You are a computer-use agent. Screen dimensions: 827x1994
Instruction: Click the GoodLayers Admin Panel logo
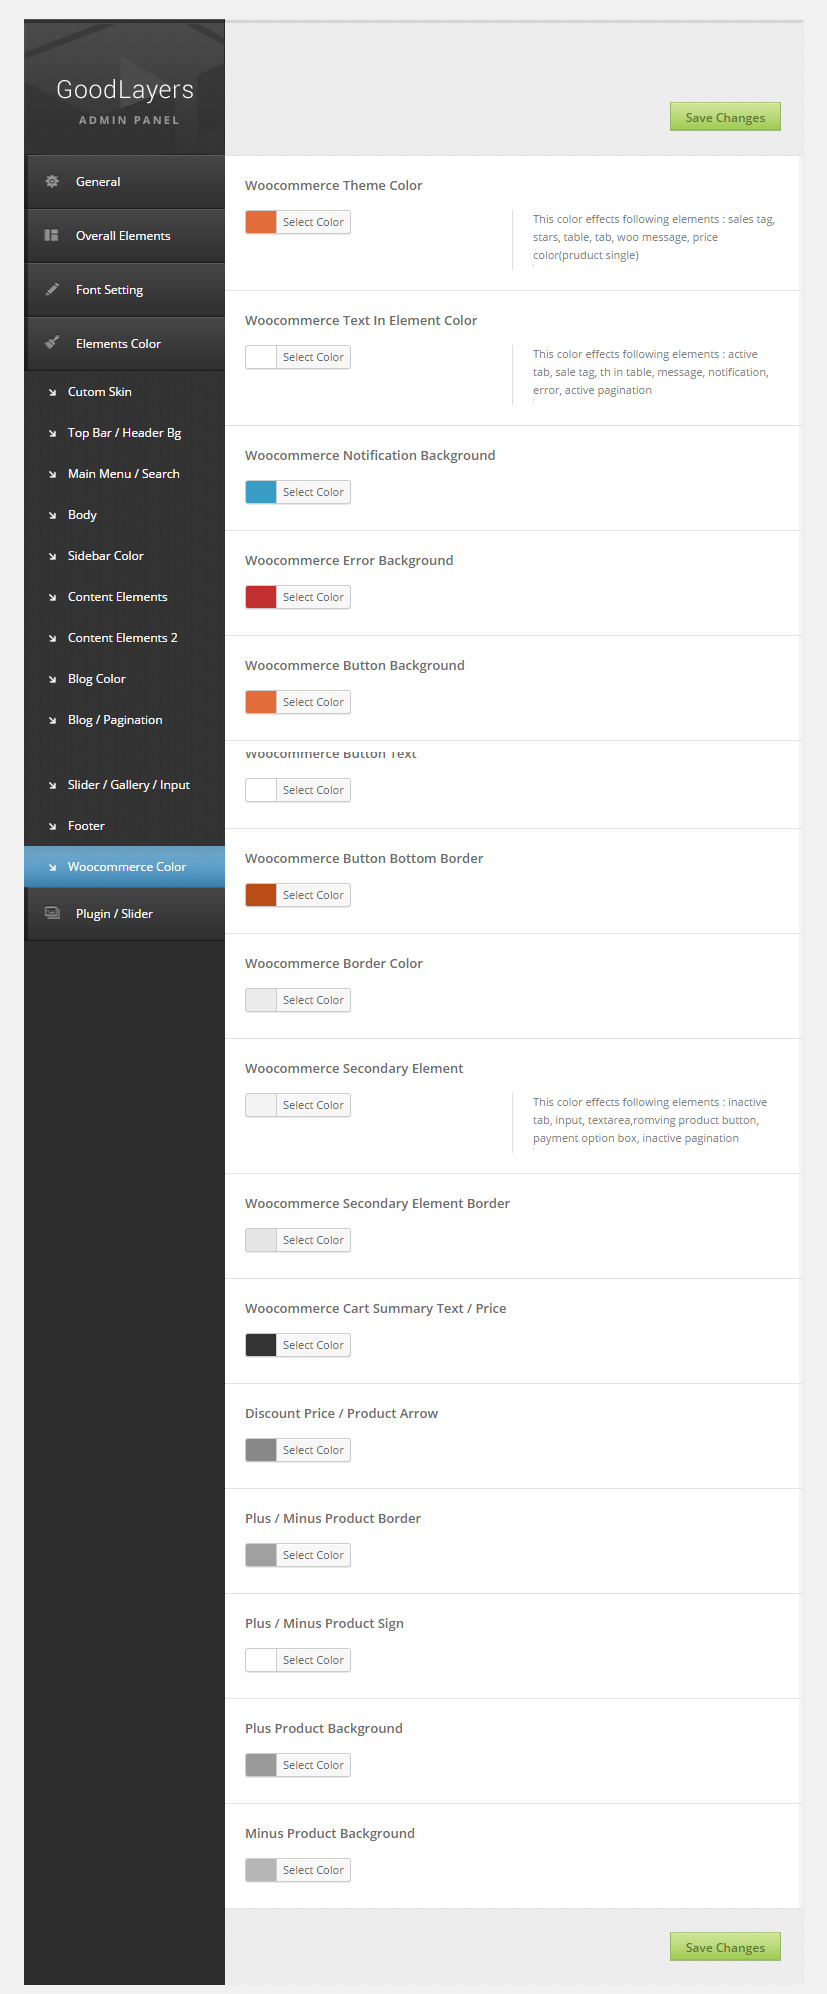click(125, 100)
